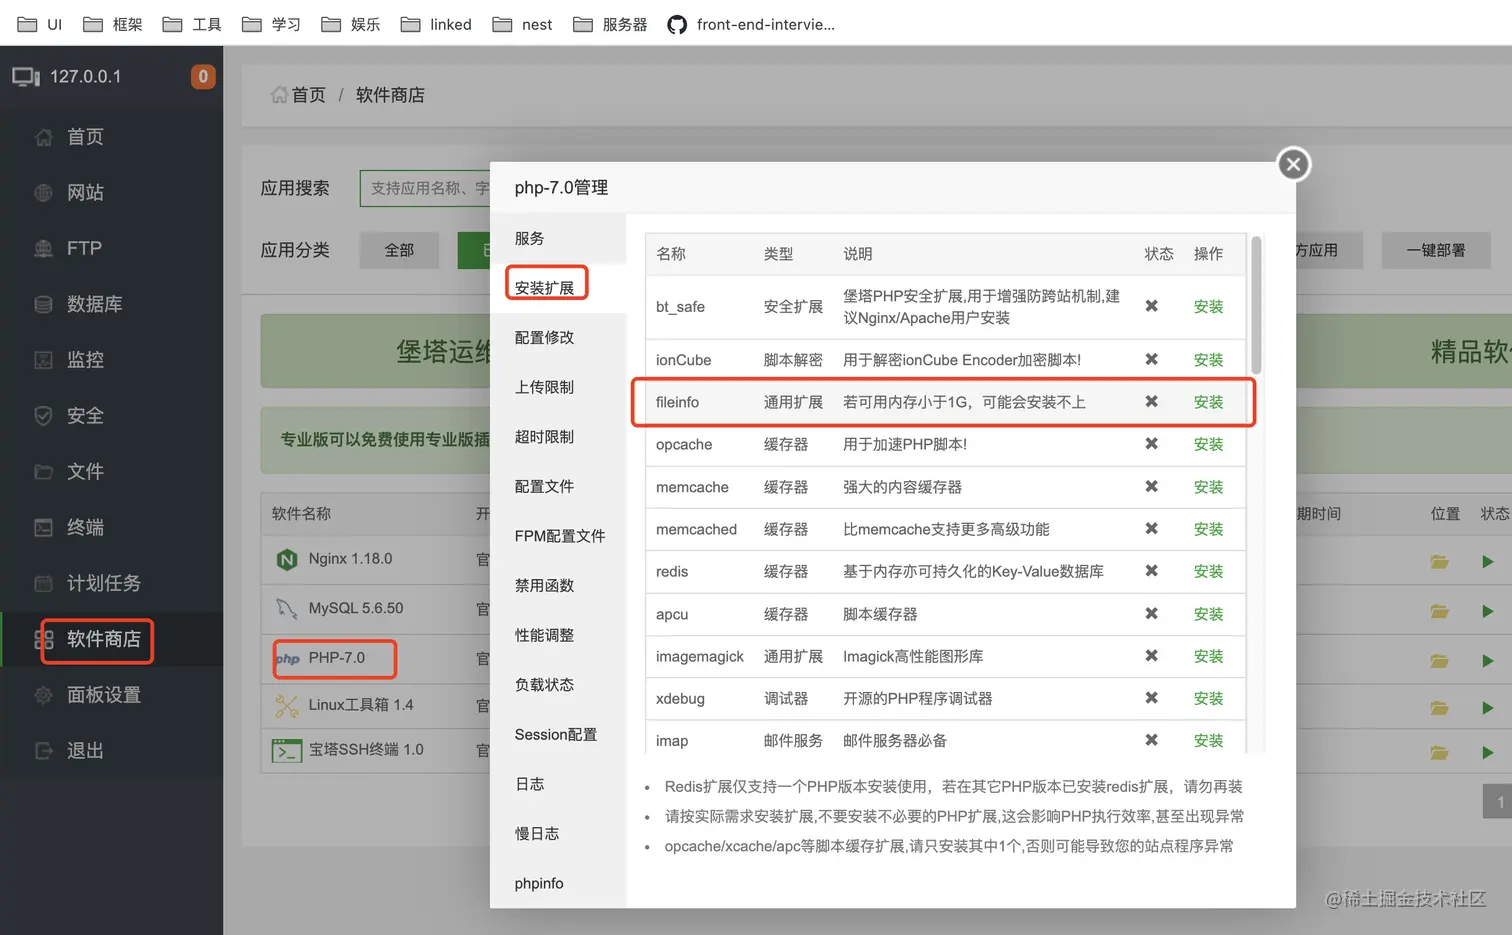Screen dimensions: 1512x935
Task: Install the bt_safe extension
Action: coord(1208,307)
